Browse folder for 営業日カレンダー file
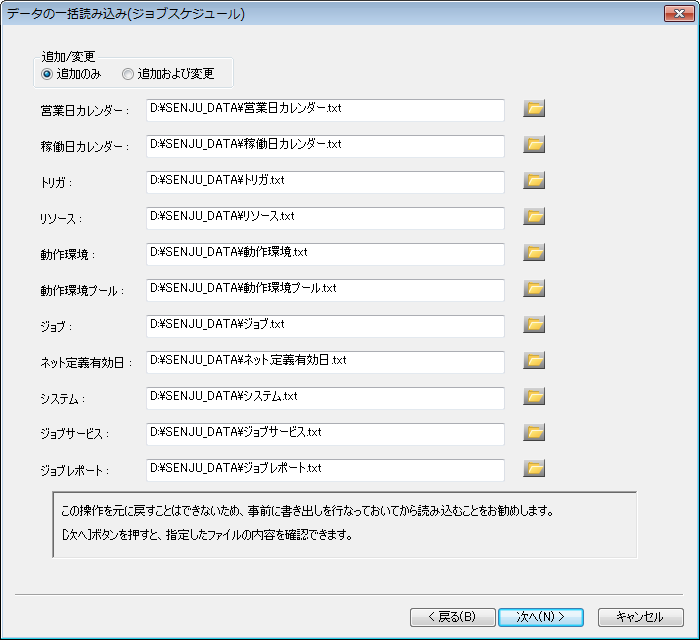 click(x=534, y=108)
